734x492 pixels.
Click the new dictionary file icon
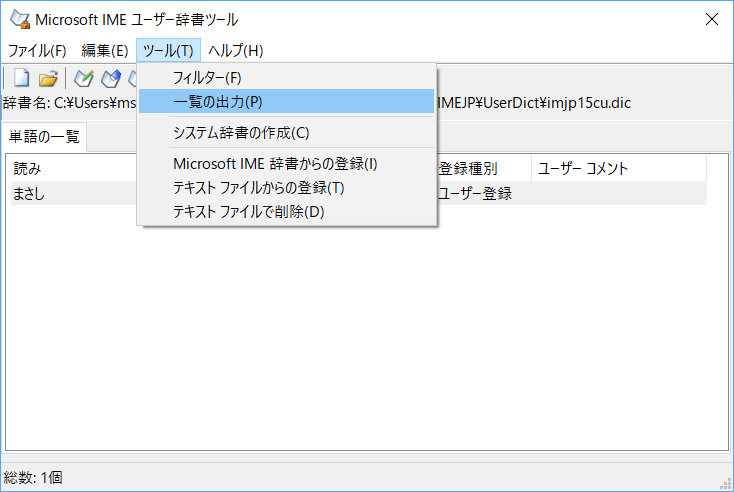point(21,78)
